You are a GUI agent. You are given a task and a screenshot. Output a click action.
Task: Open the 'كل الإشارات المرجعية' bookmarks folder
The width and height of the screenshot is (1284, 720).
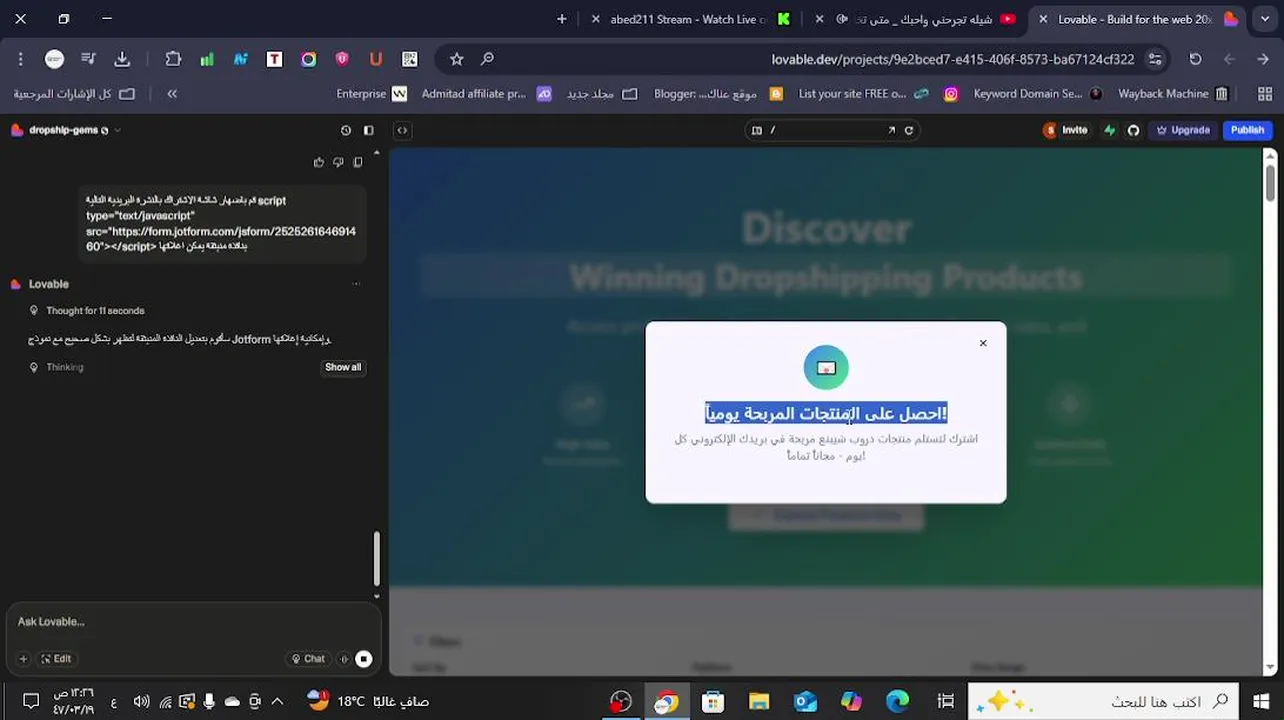pos(74,94)
